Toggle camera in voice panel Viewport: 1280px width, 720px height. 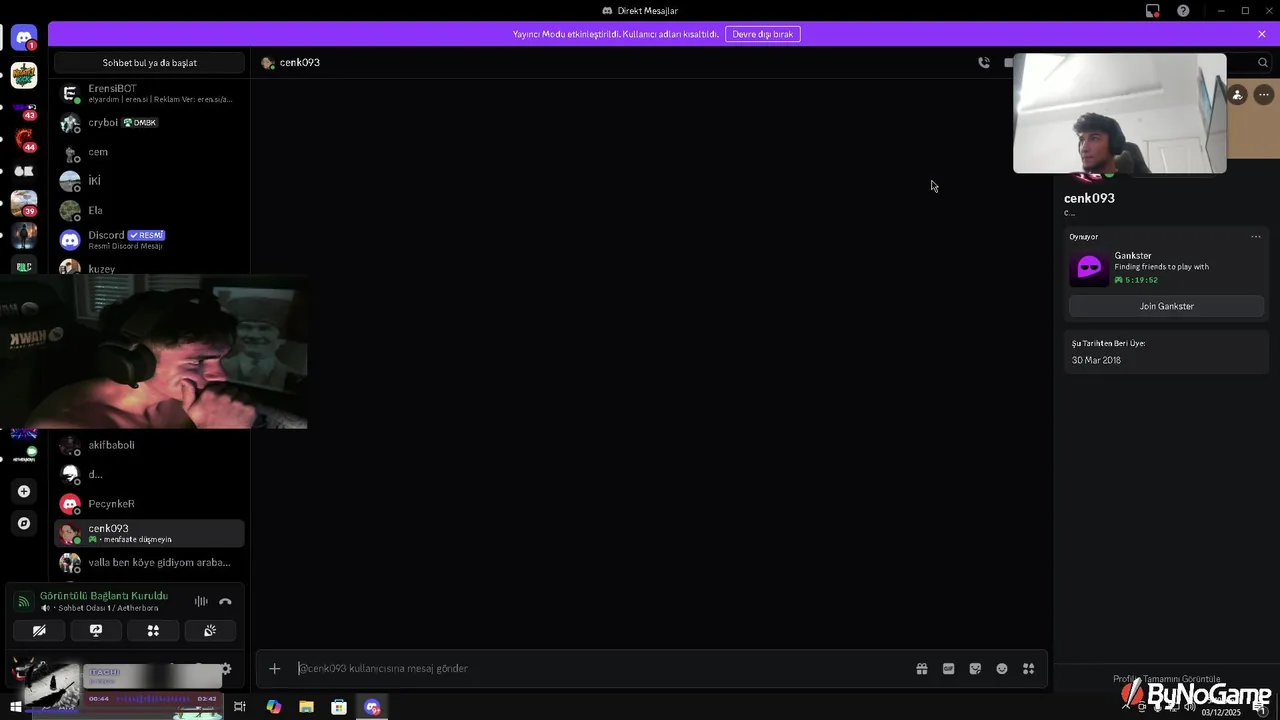[39, 631]
